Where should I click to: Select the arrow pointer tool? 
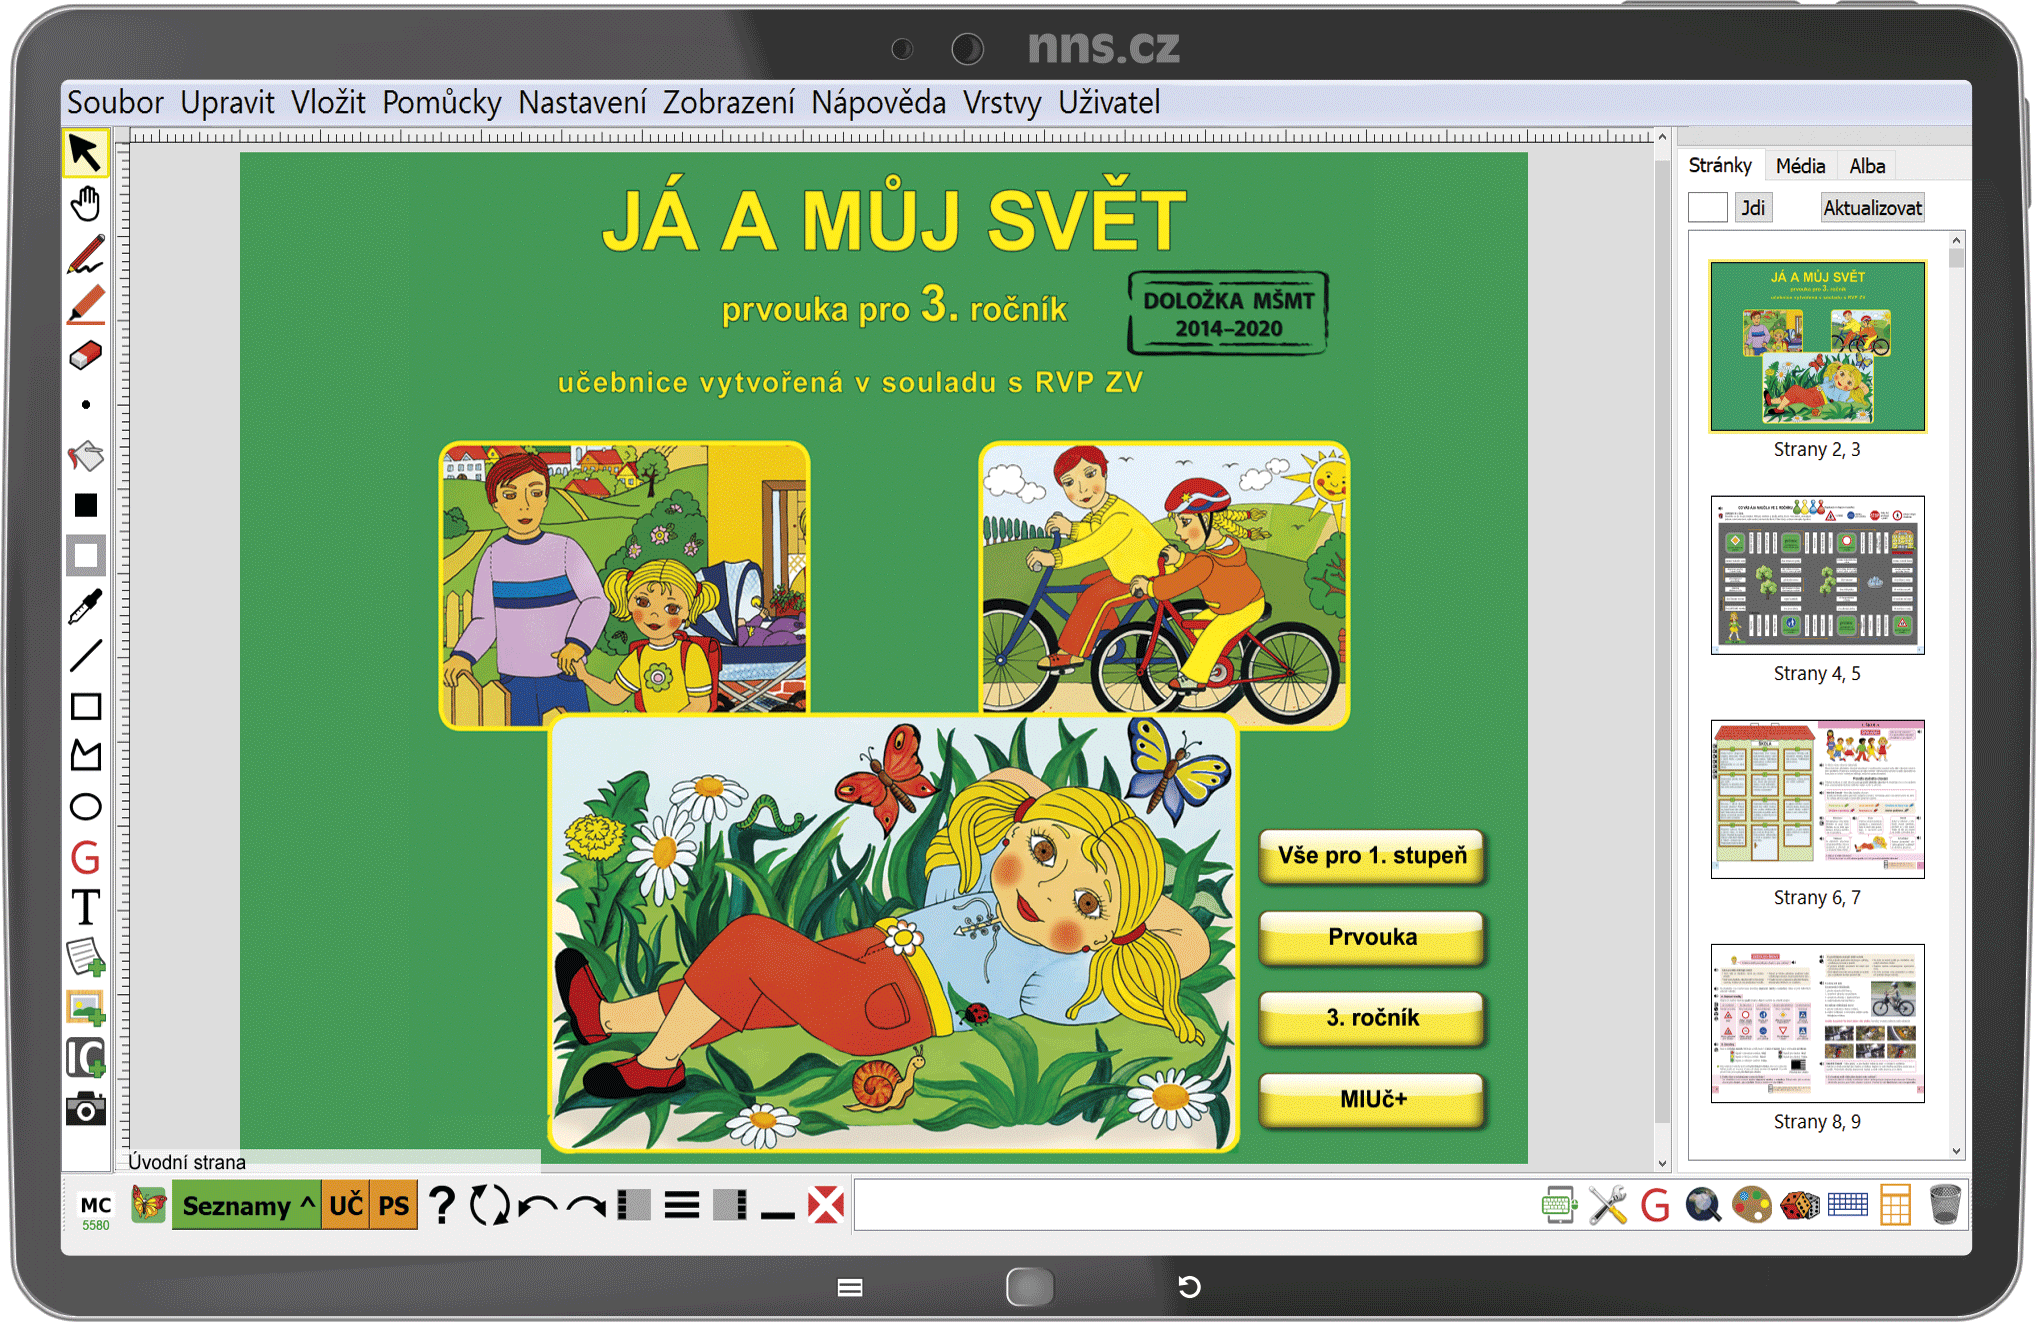pyautogui.click(x=85, y=154)
